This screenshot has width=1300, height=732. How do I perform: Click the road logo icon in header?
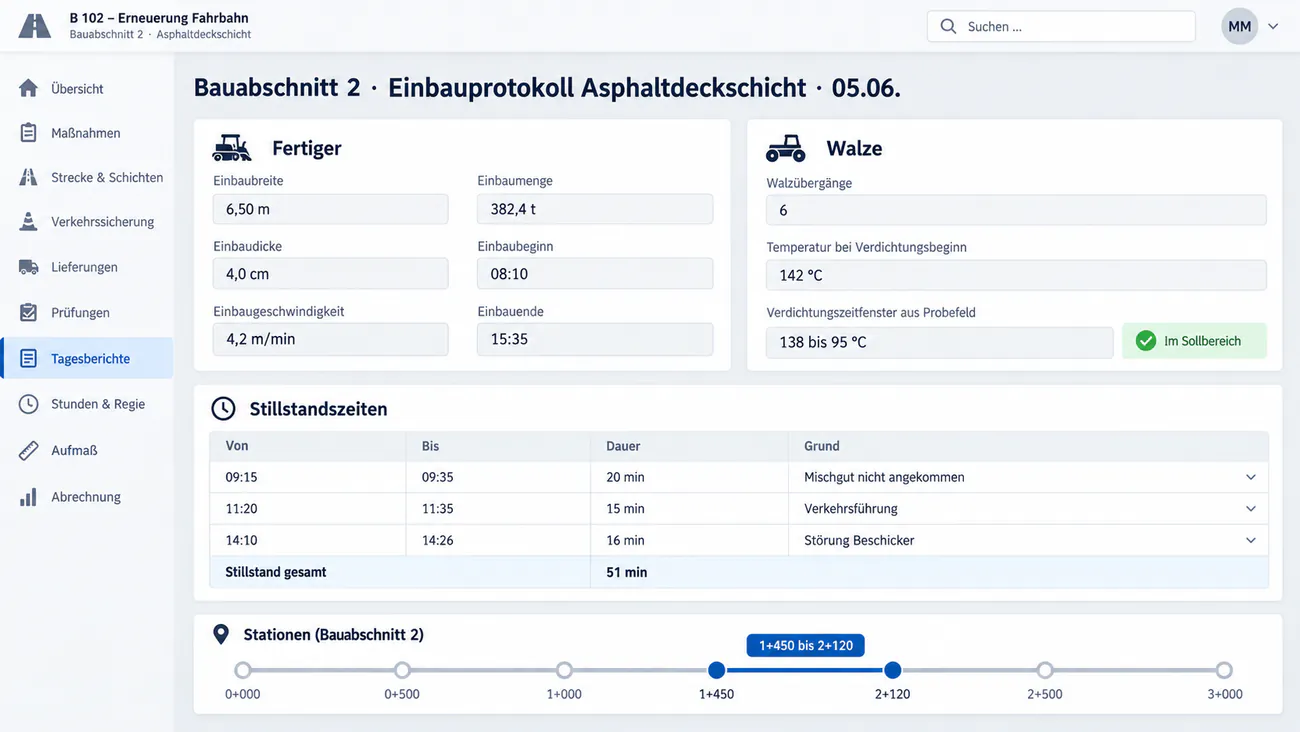tap(34, 26)
